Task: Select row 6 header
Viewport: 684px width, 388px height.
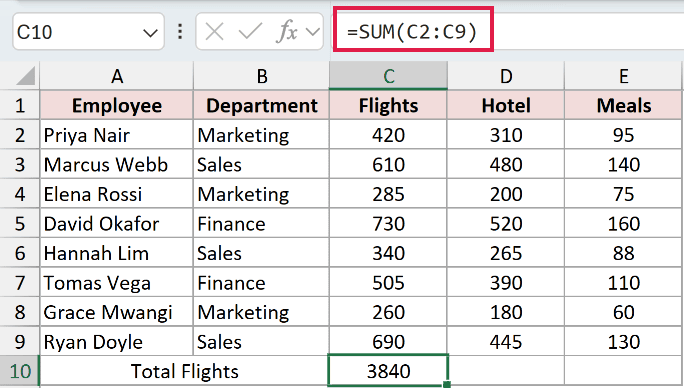Action: tap(20, 253)
